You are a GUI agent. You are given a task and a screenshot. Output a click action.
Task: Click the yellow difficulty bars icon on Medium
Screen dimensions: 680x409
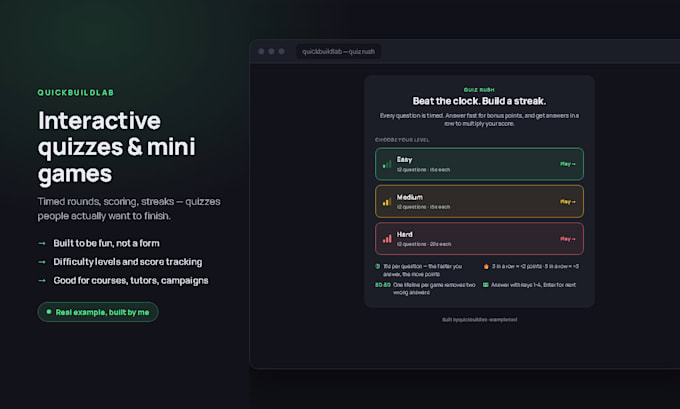click(x=387, y=202)
